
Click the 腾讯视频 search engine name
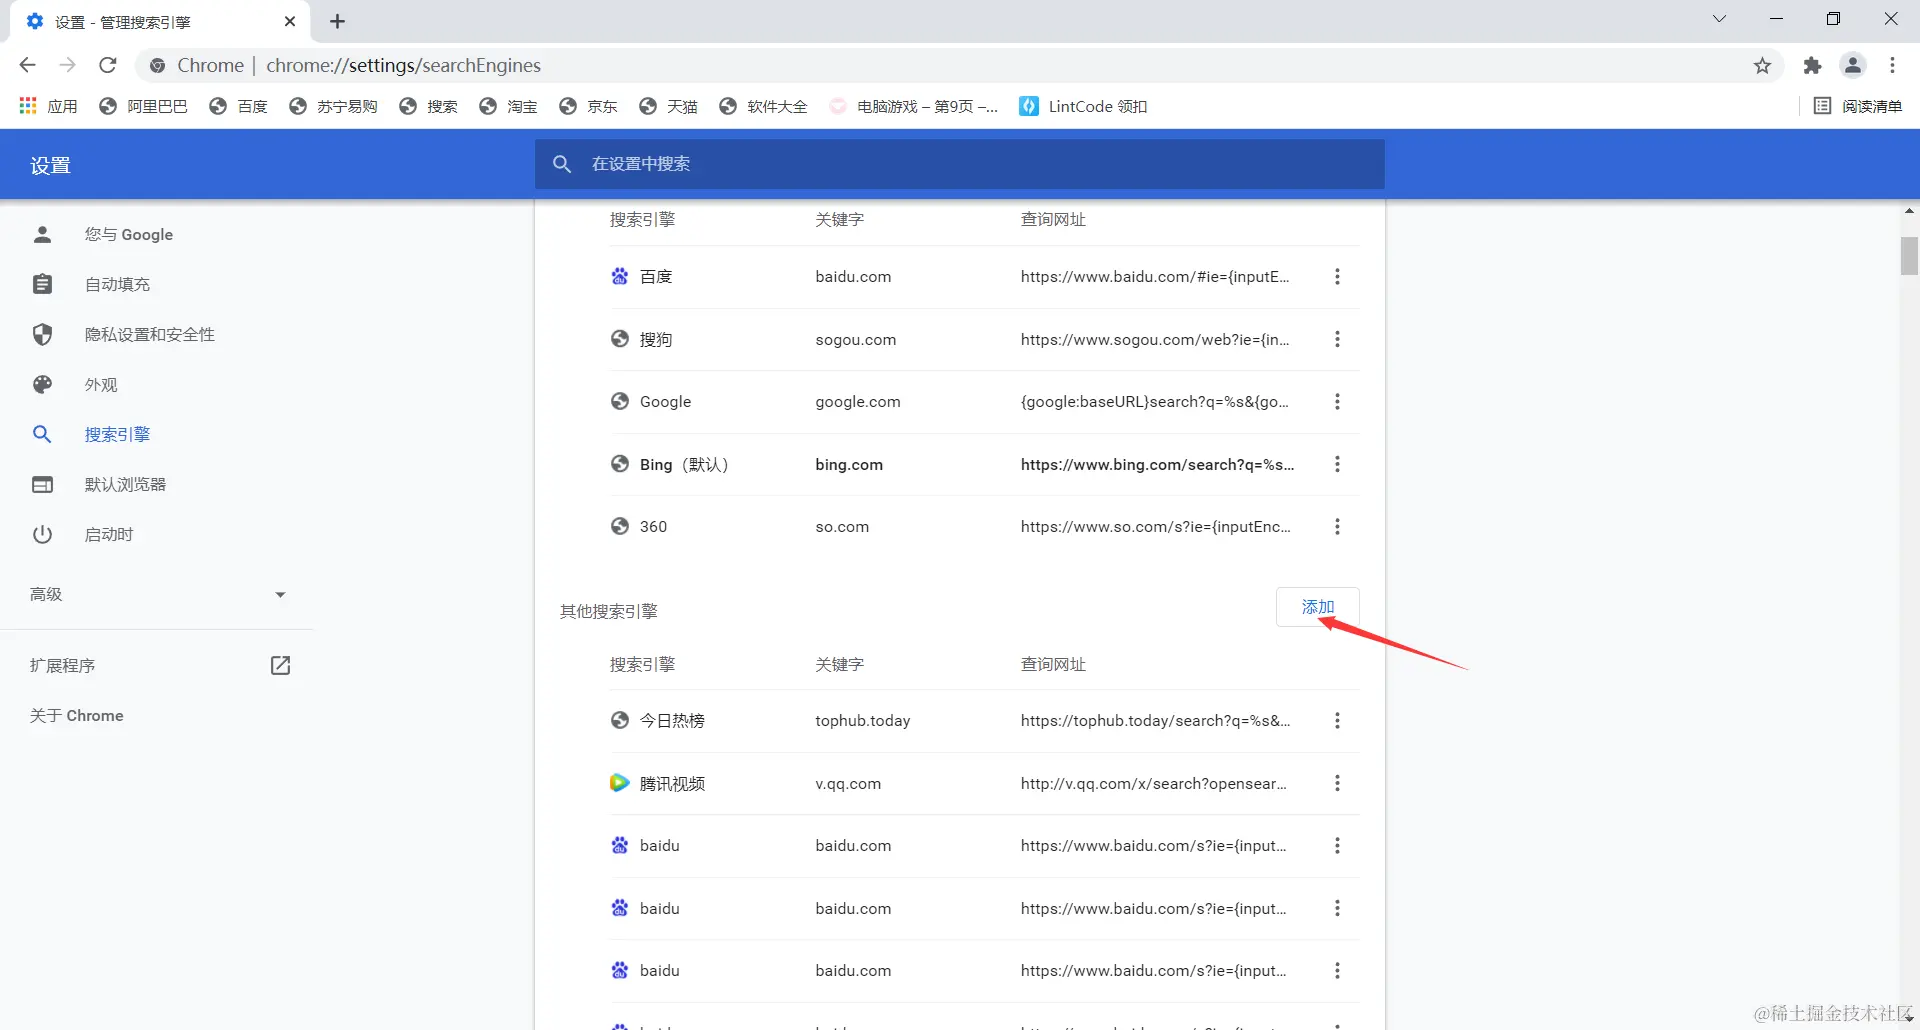[x=672, y=784]
